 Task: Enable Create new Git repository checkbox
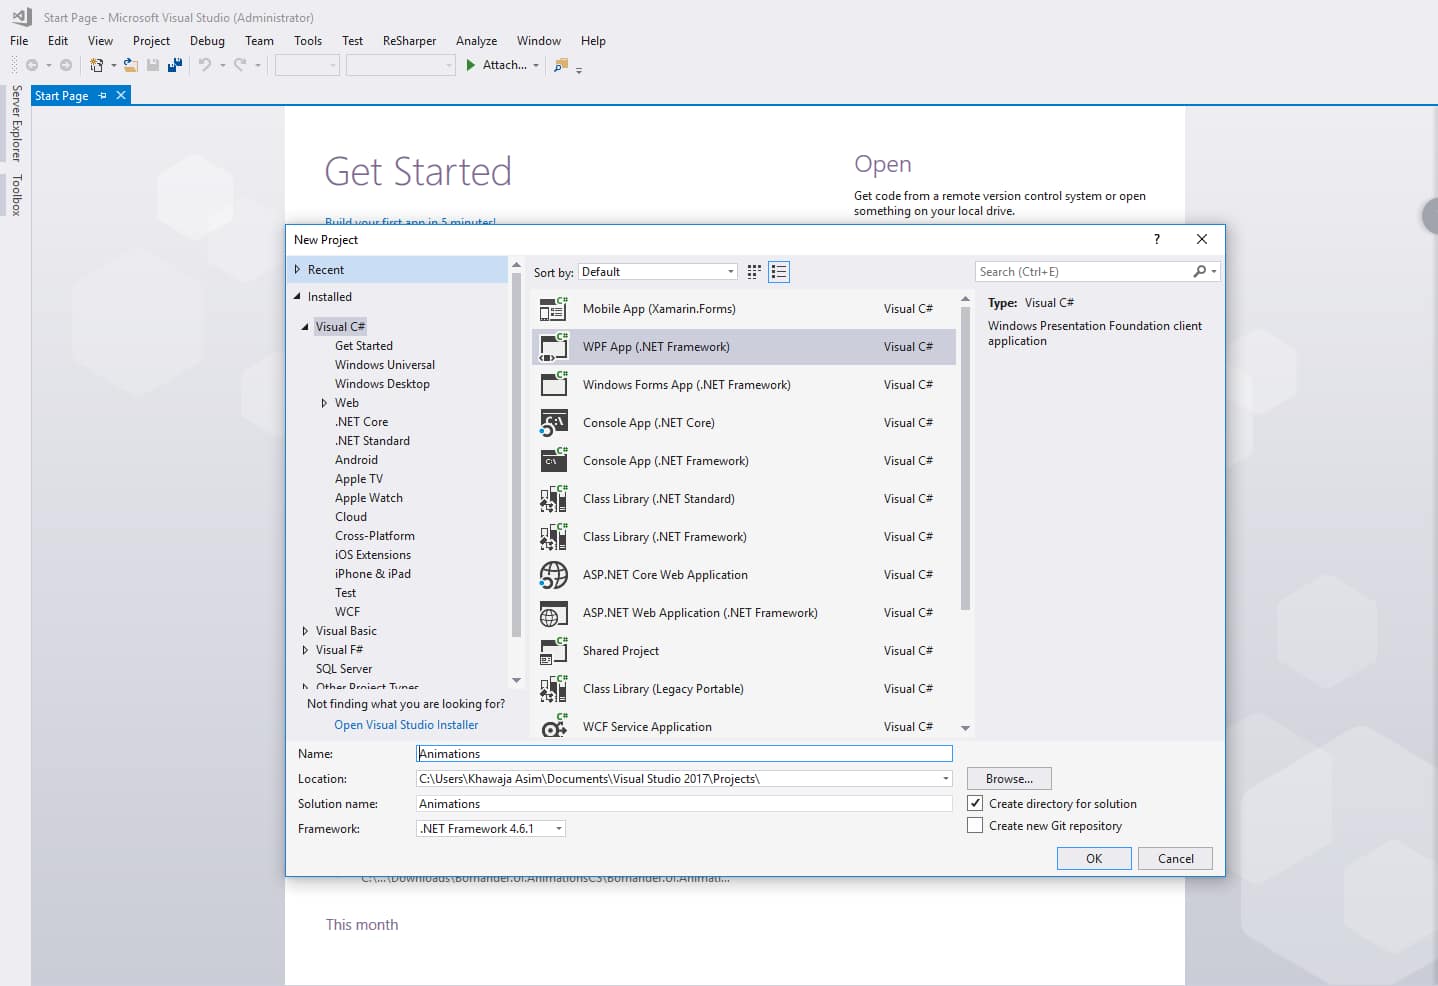click(x=975, y=826)
